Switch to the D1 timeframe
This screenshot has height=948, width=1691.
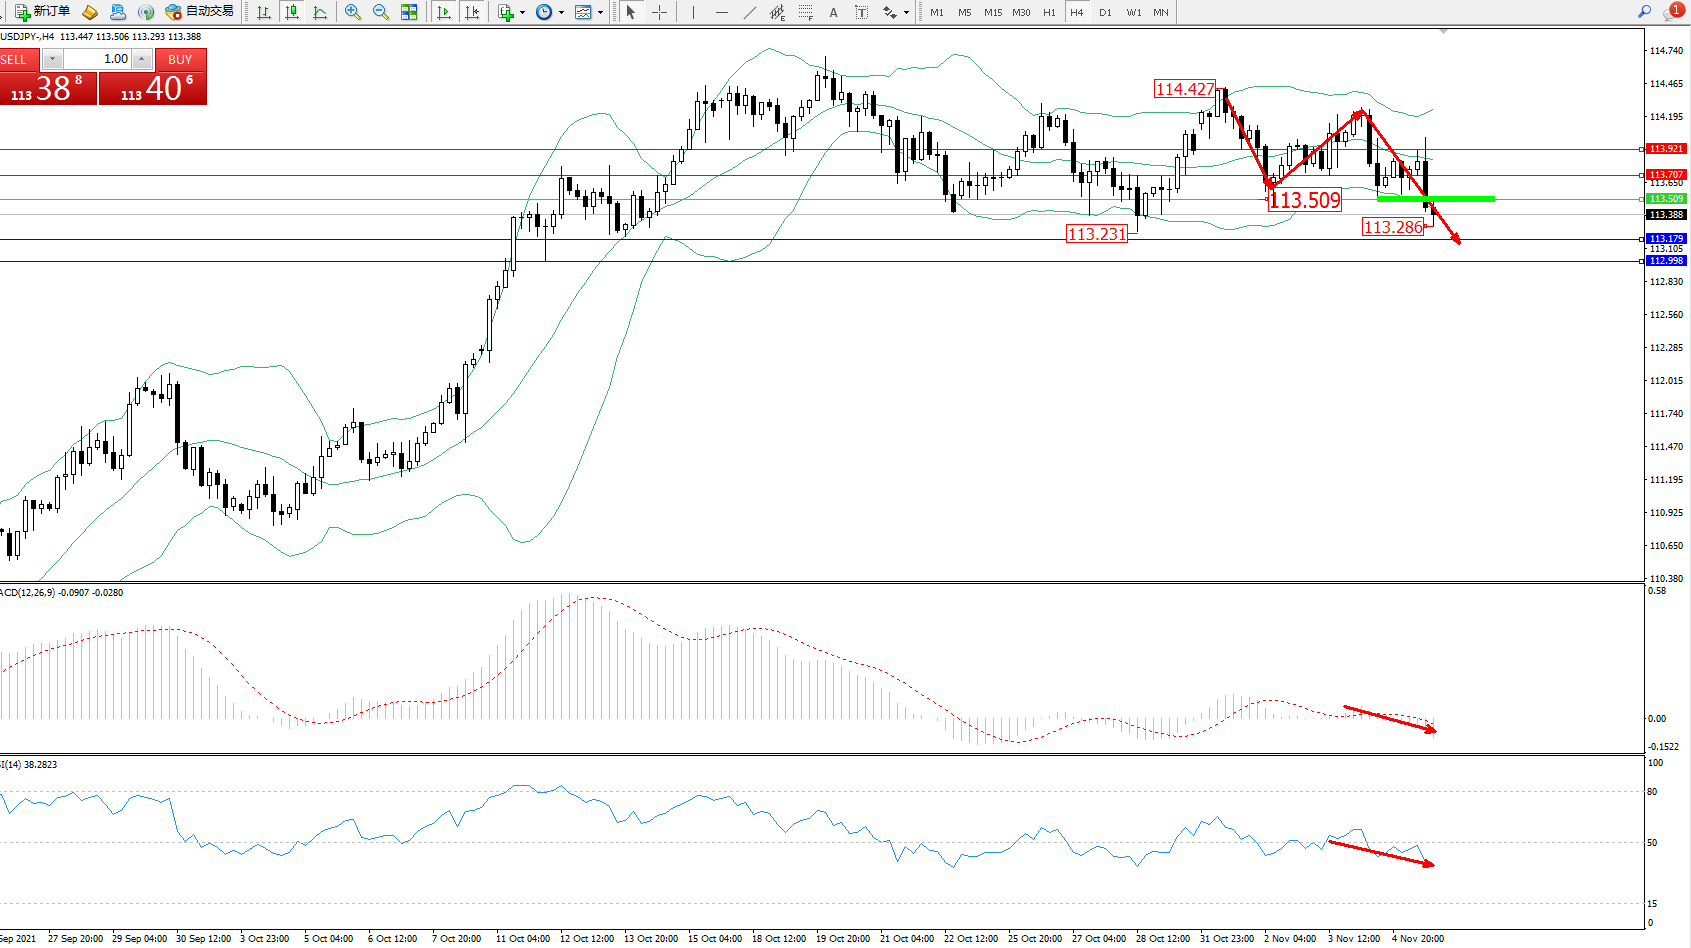(x=1105, y=12)
